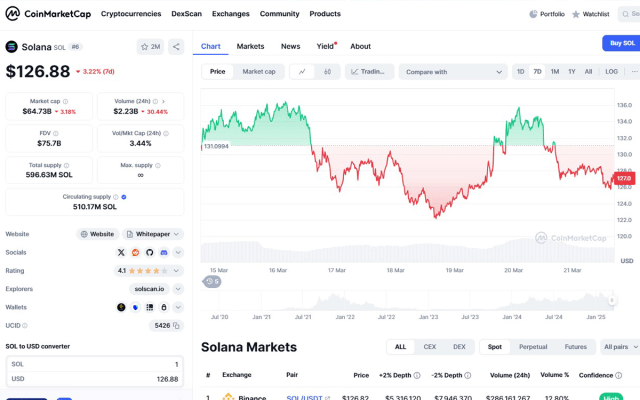Open Solana's X (Twitter) social link
The width and height of the screenshot is (640, 400).
[122, 252]
